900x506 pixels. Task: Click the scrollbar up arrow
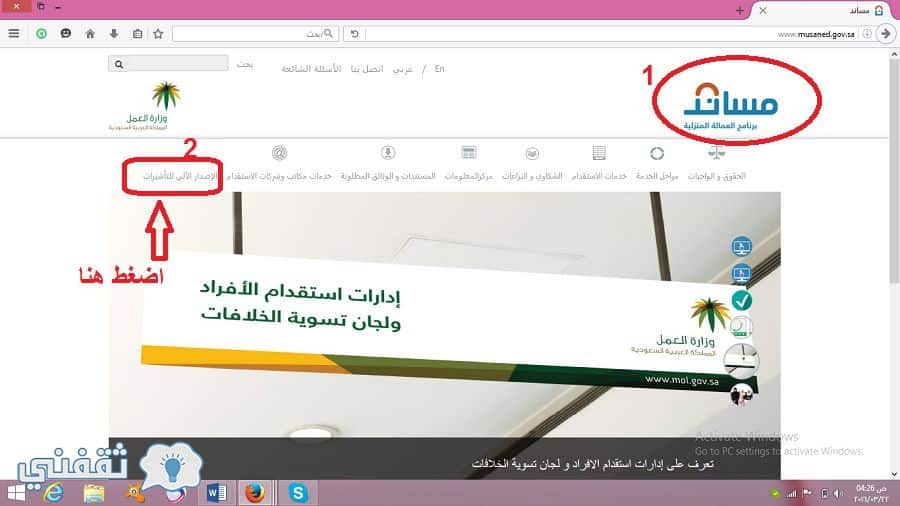tap(894, 53)
